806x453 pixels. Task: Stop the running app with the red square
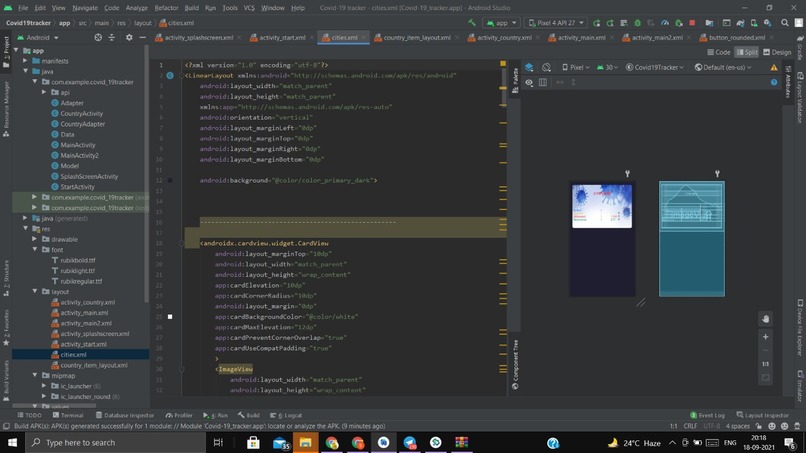point(692,23)
